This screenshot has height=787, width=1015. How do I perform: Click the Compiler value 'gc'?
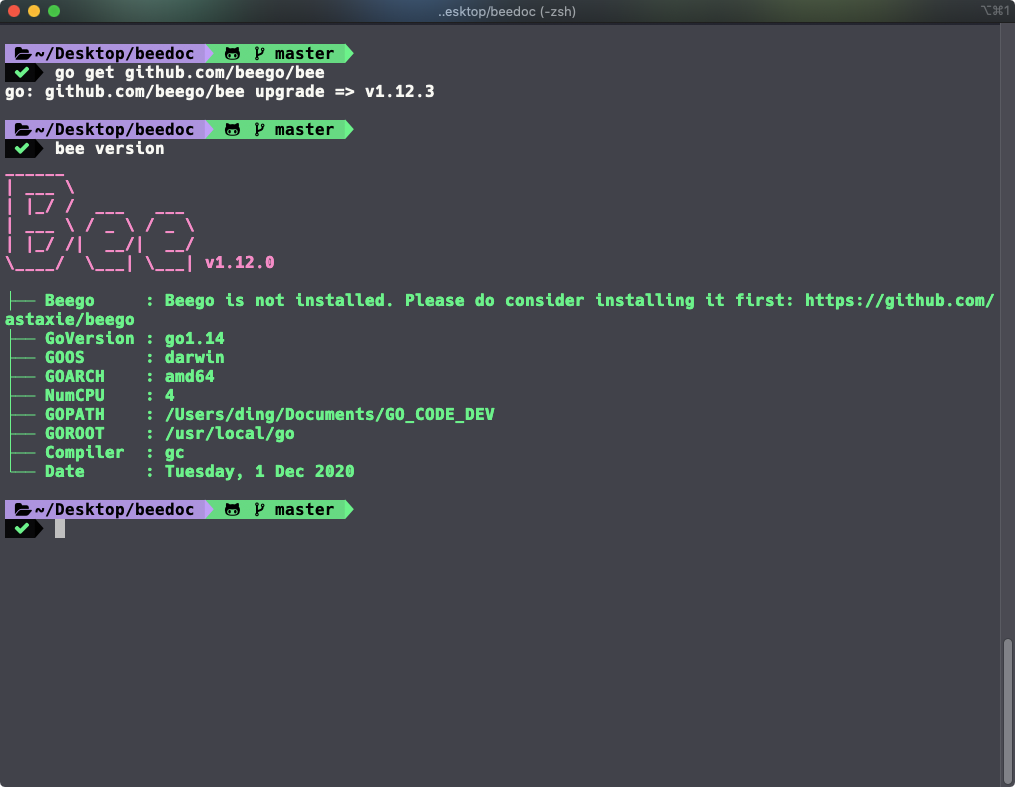(175, 453)
